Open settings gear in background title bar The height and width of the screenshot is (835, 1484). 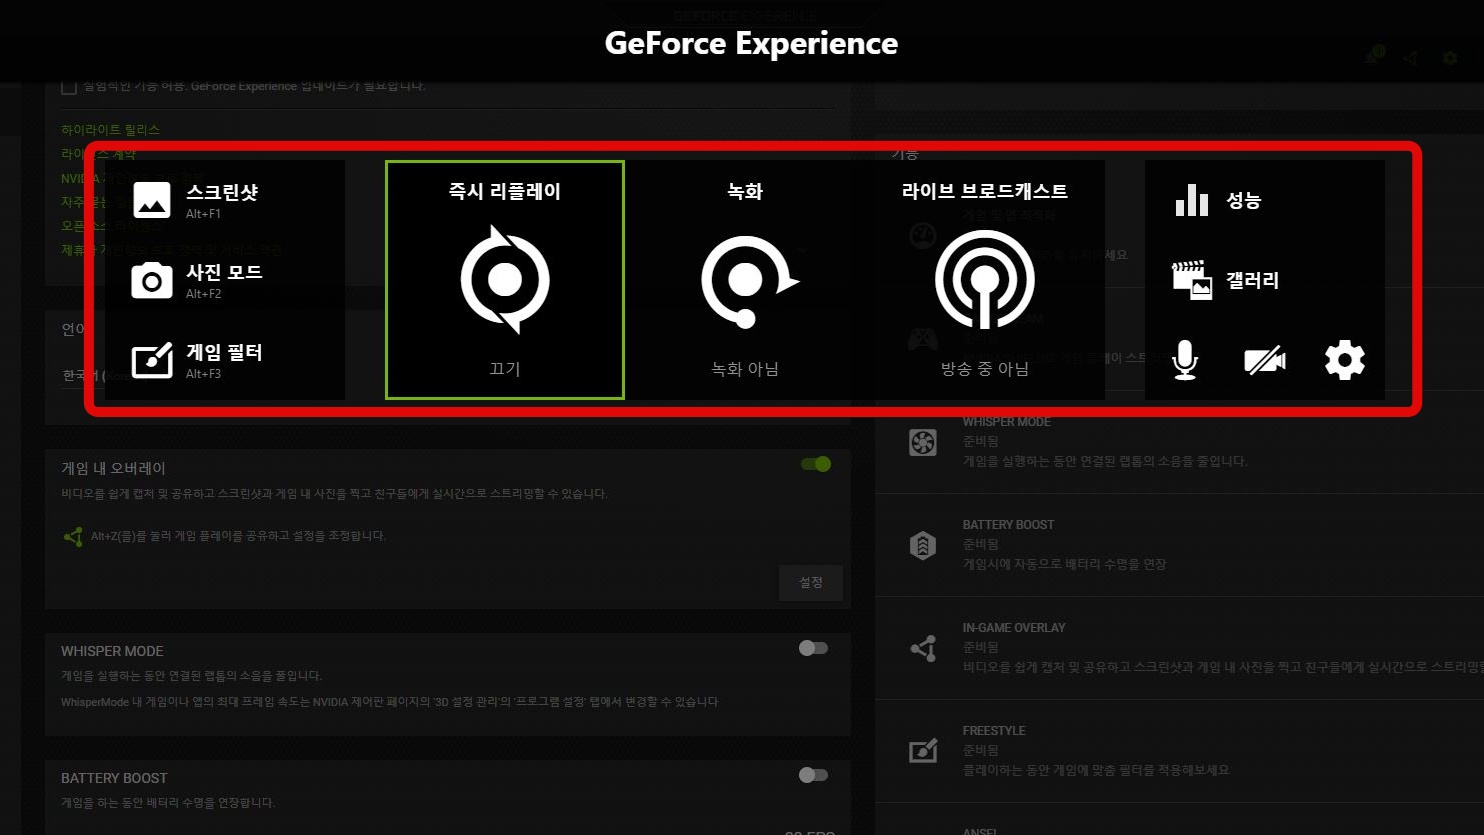coord(1450,58)
